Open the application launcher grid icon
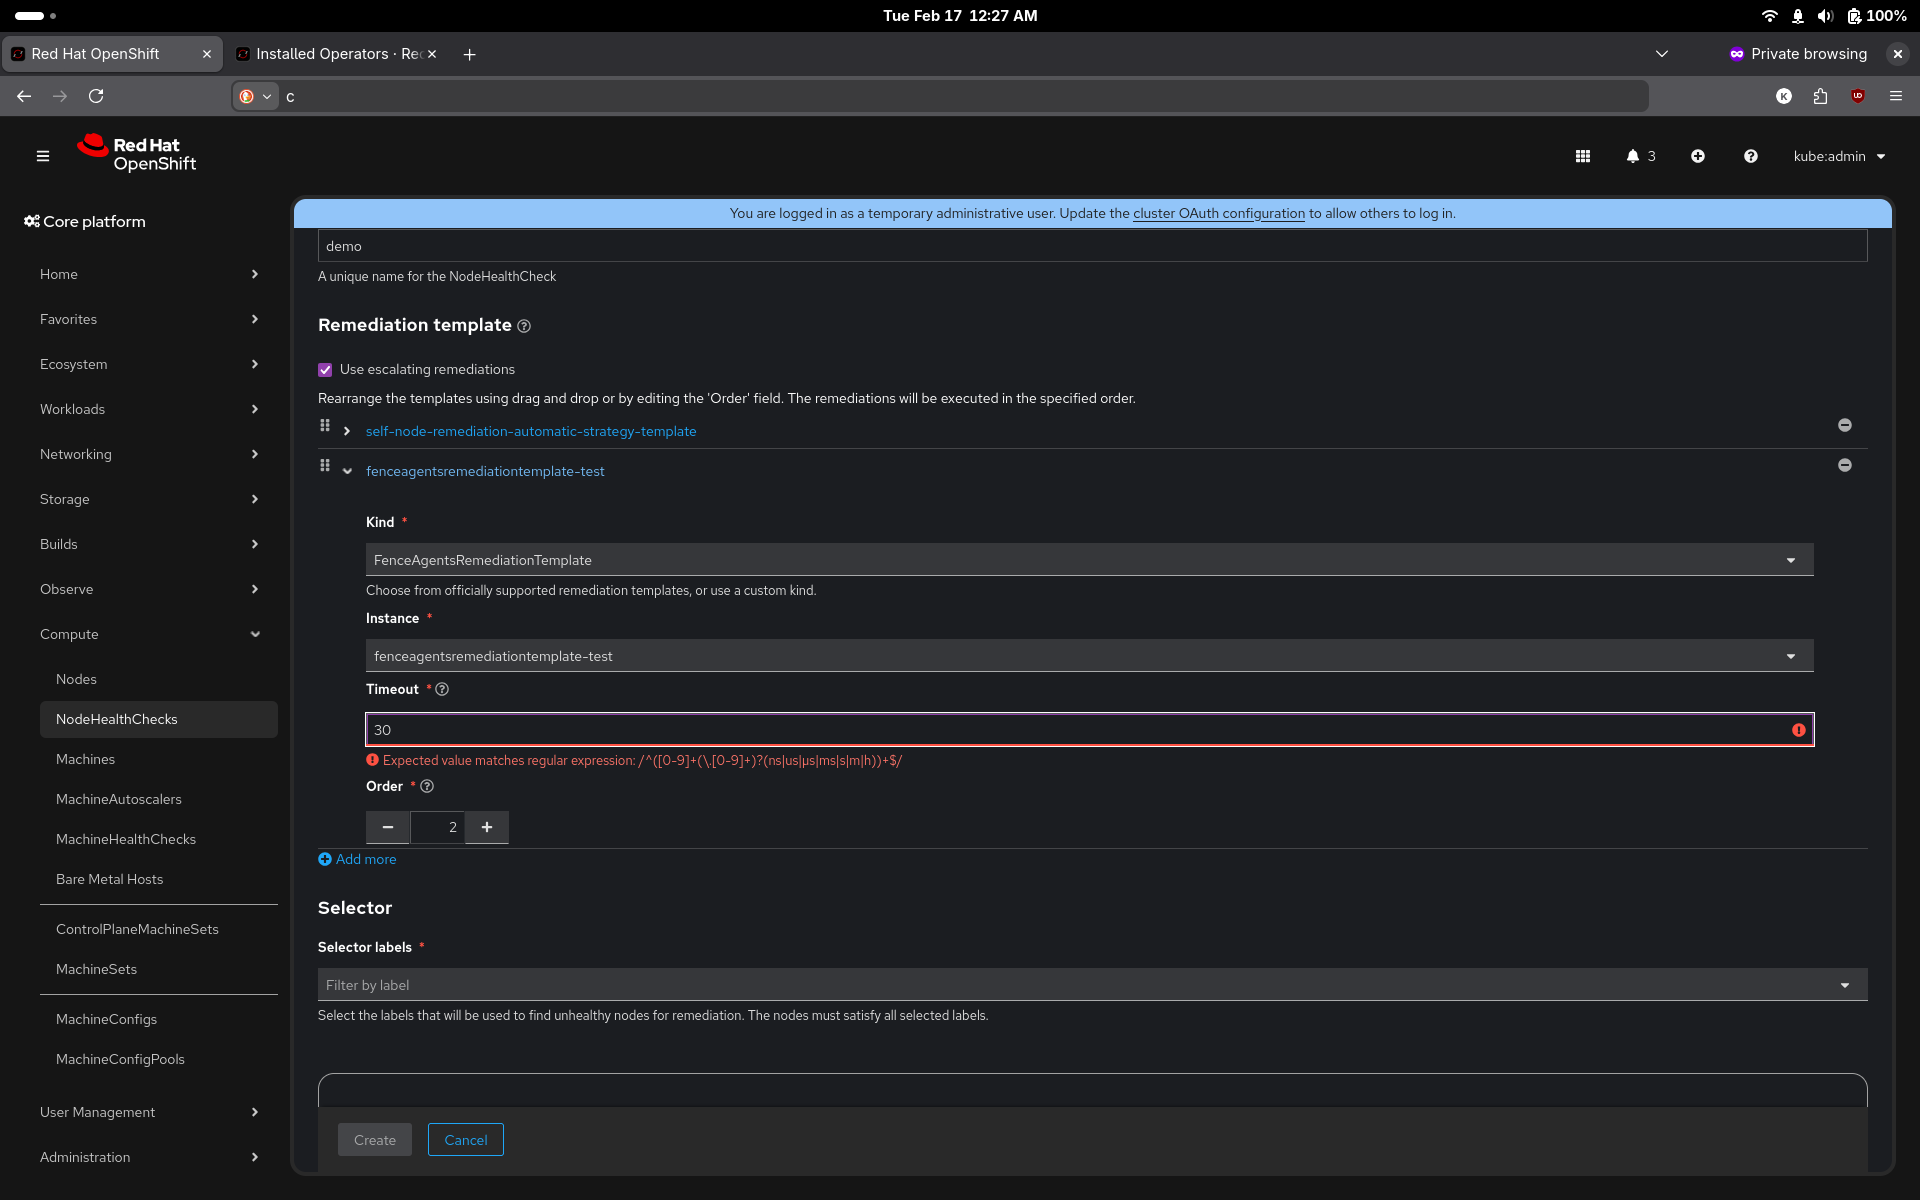Viewport: 1920px width, 1200px height. pyautogui.click(x=1582, y=156)
